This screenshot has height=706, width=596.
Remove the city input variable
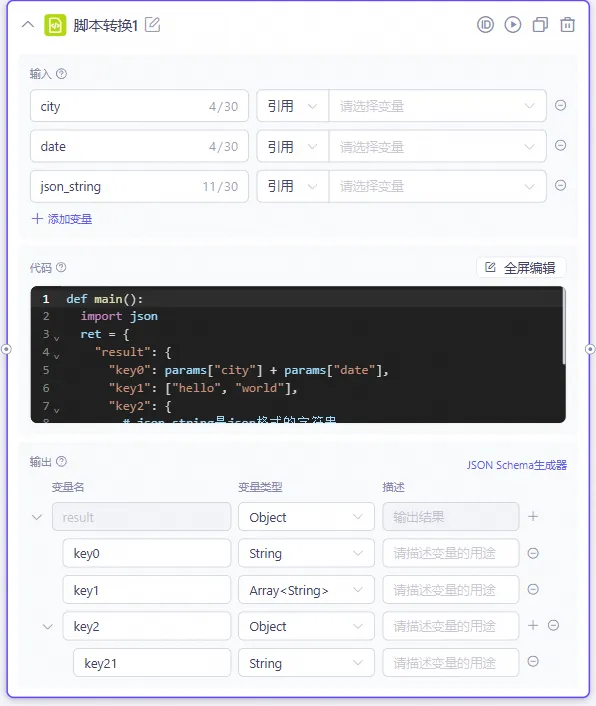560,105
